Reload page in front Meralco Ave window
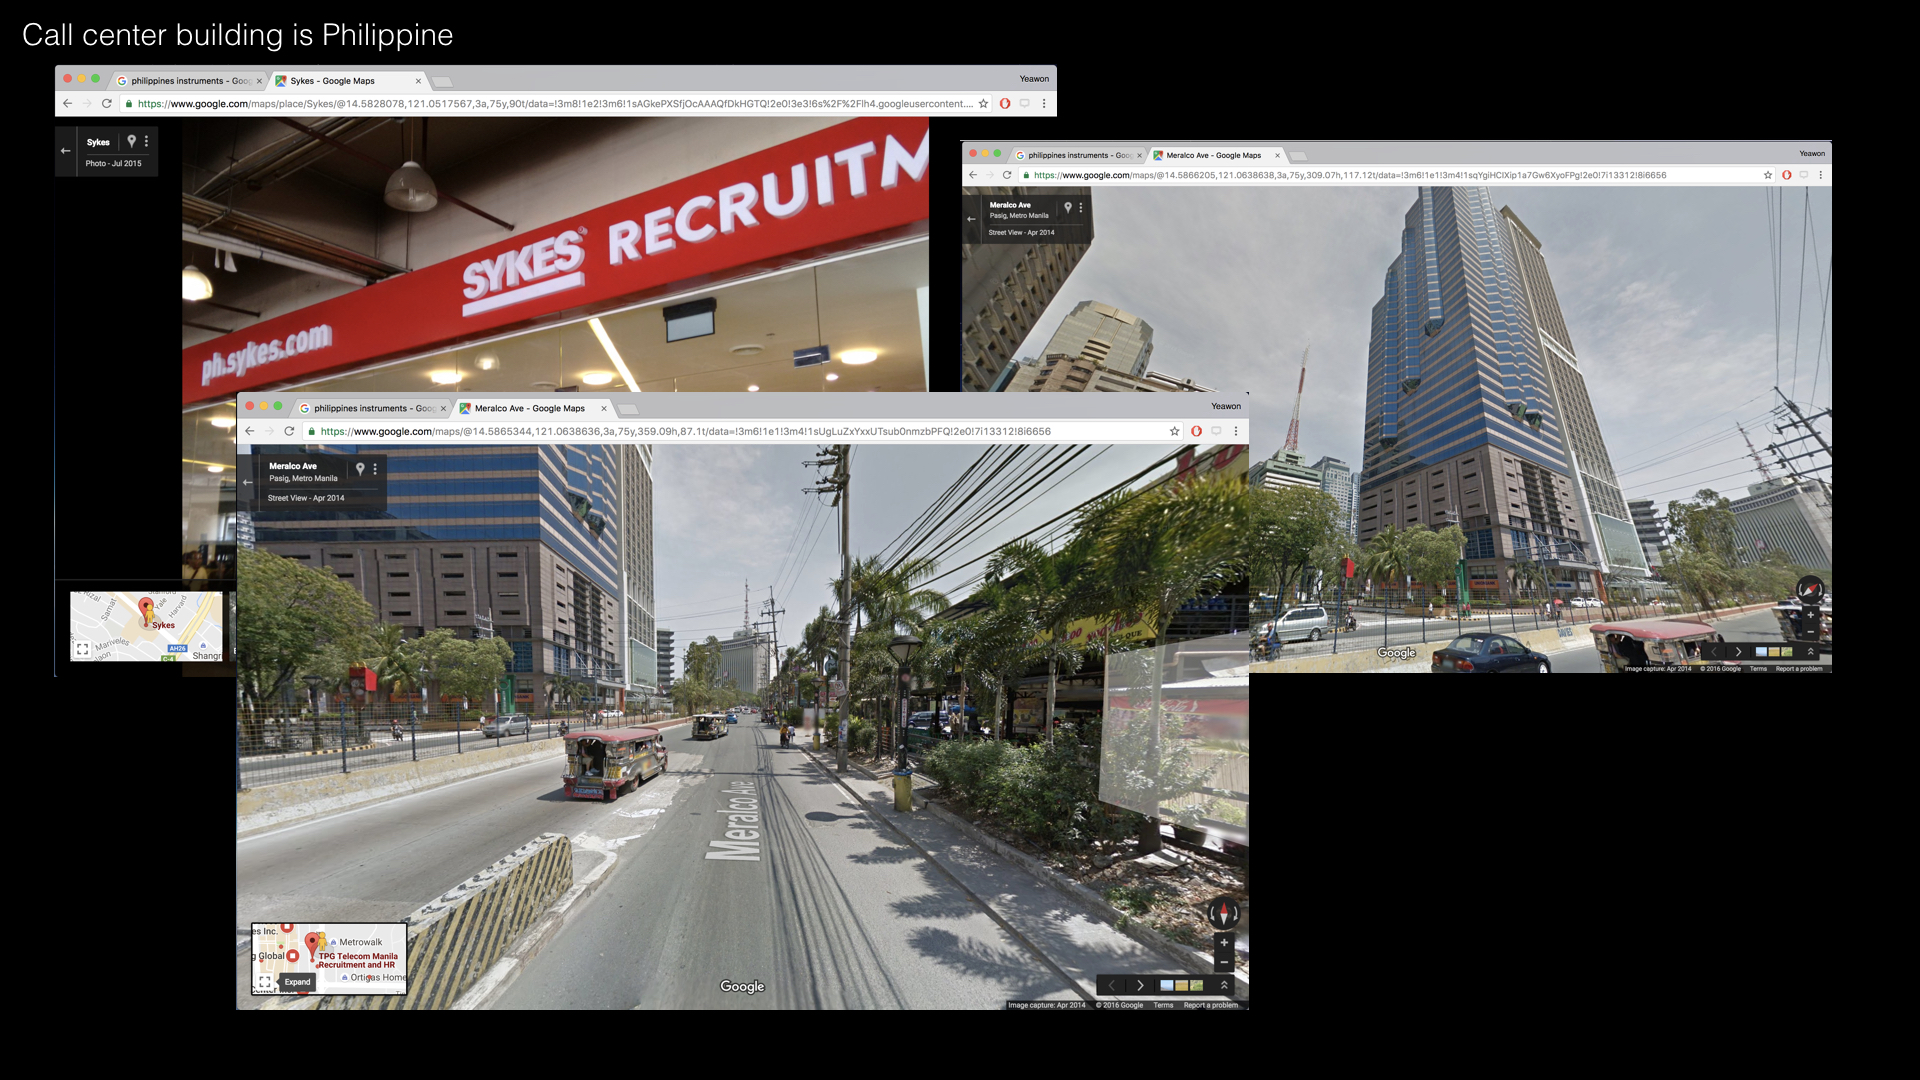Viewport: 1920px width, 1080px height. tap(290, 431)
